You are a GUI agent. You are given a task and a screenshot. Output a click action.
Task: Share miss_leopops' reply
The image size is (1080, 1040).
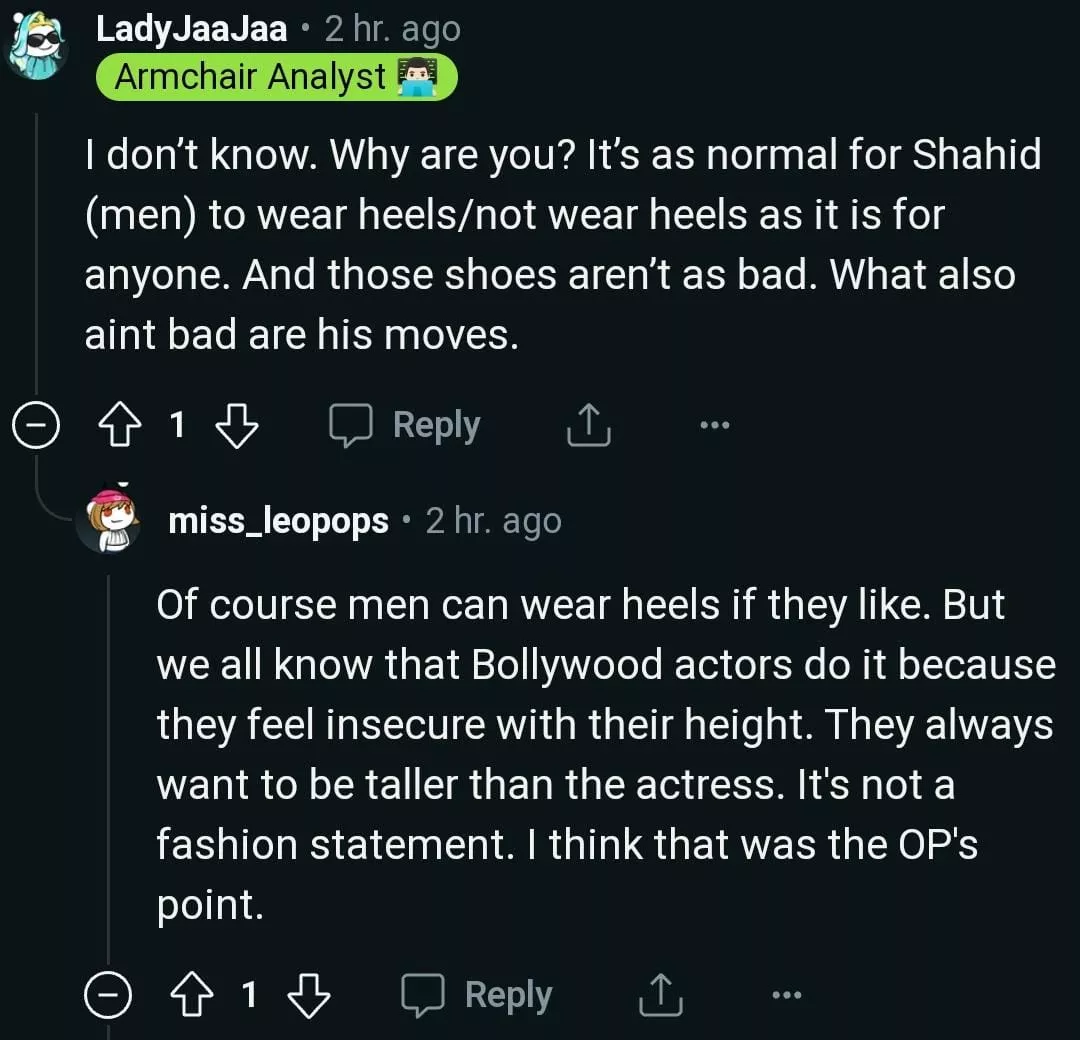[x=660, y=995]
